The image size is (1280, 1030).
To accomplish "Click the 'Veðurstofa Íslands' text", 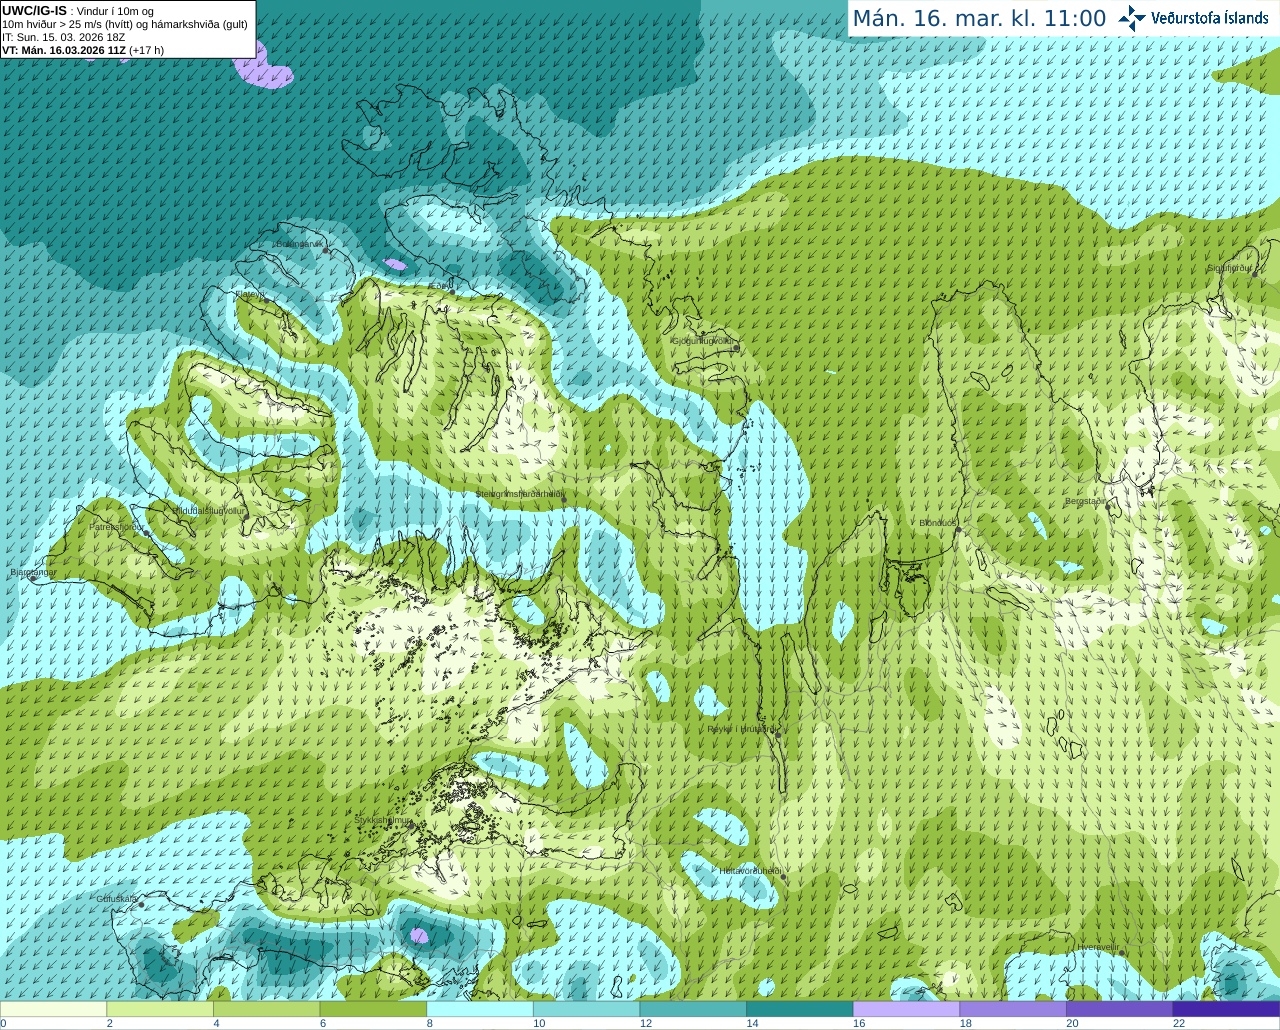I will tap(1209, 18).
